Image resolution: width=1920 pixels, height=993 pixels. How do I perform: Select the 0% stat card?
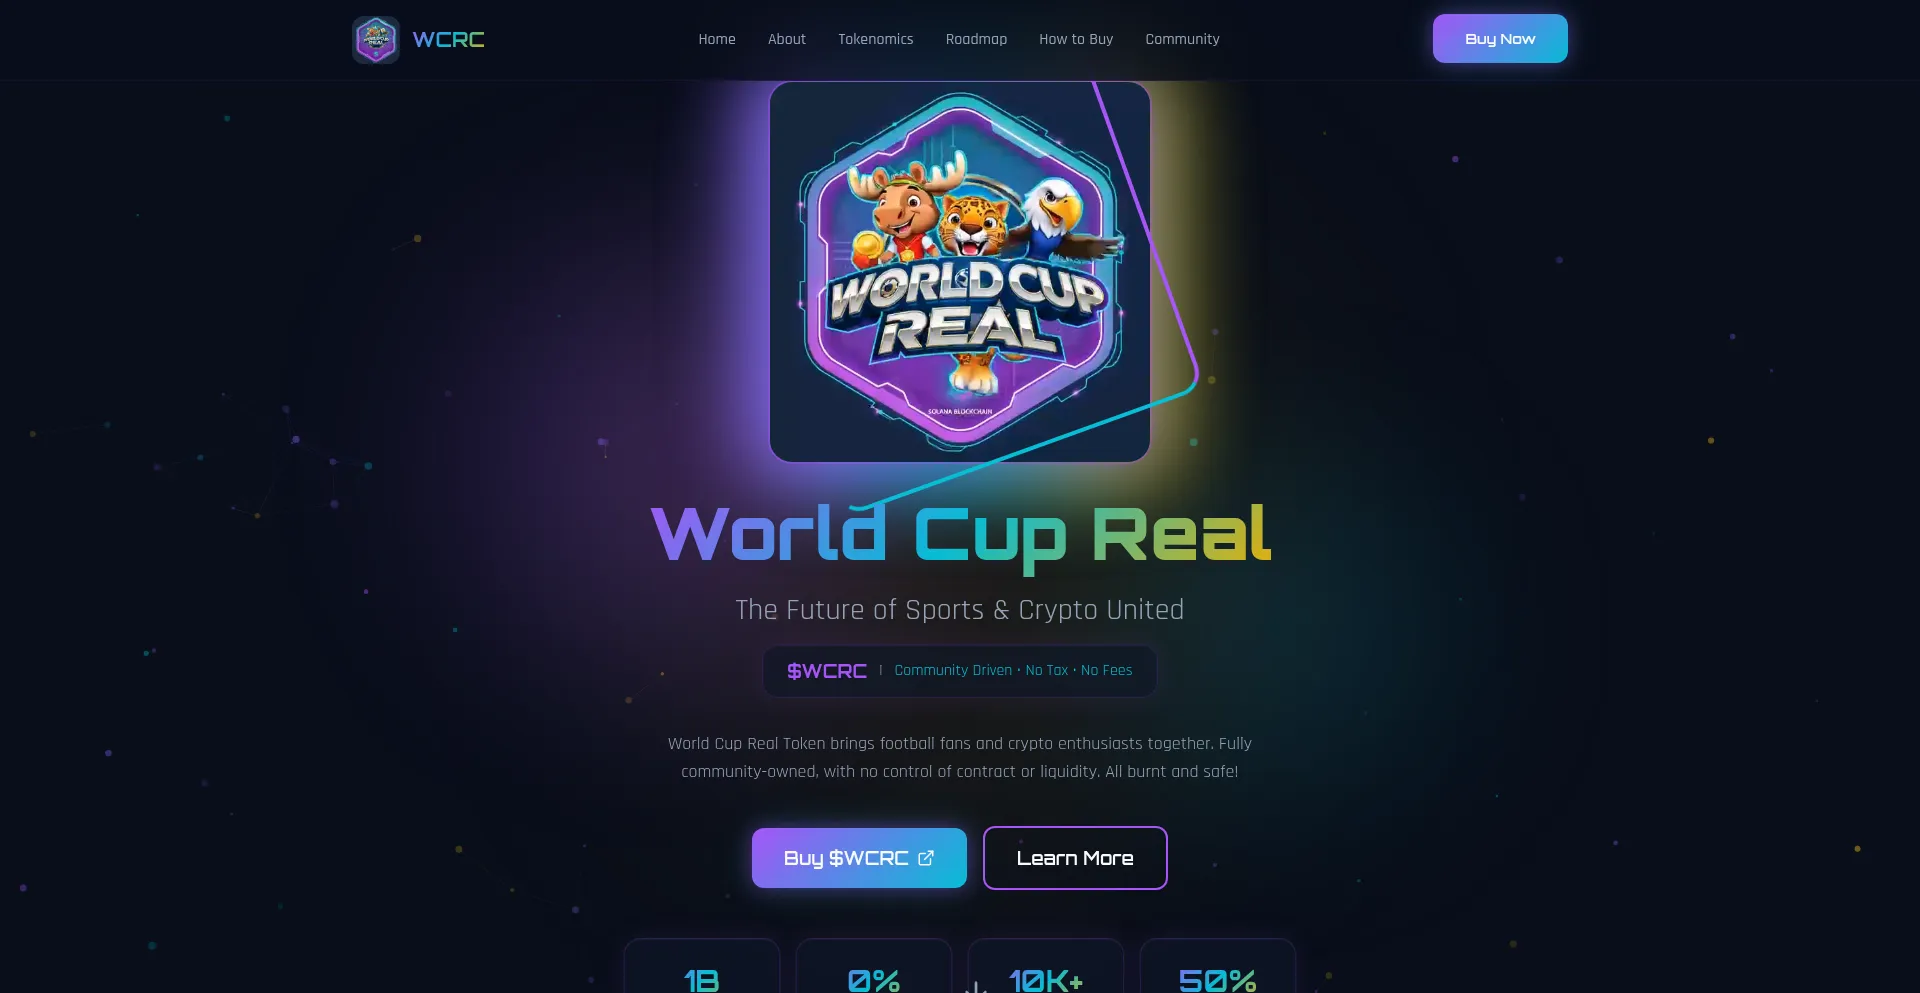pyautogui.click(x=874, y=966)
